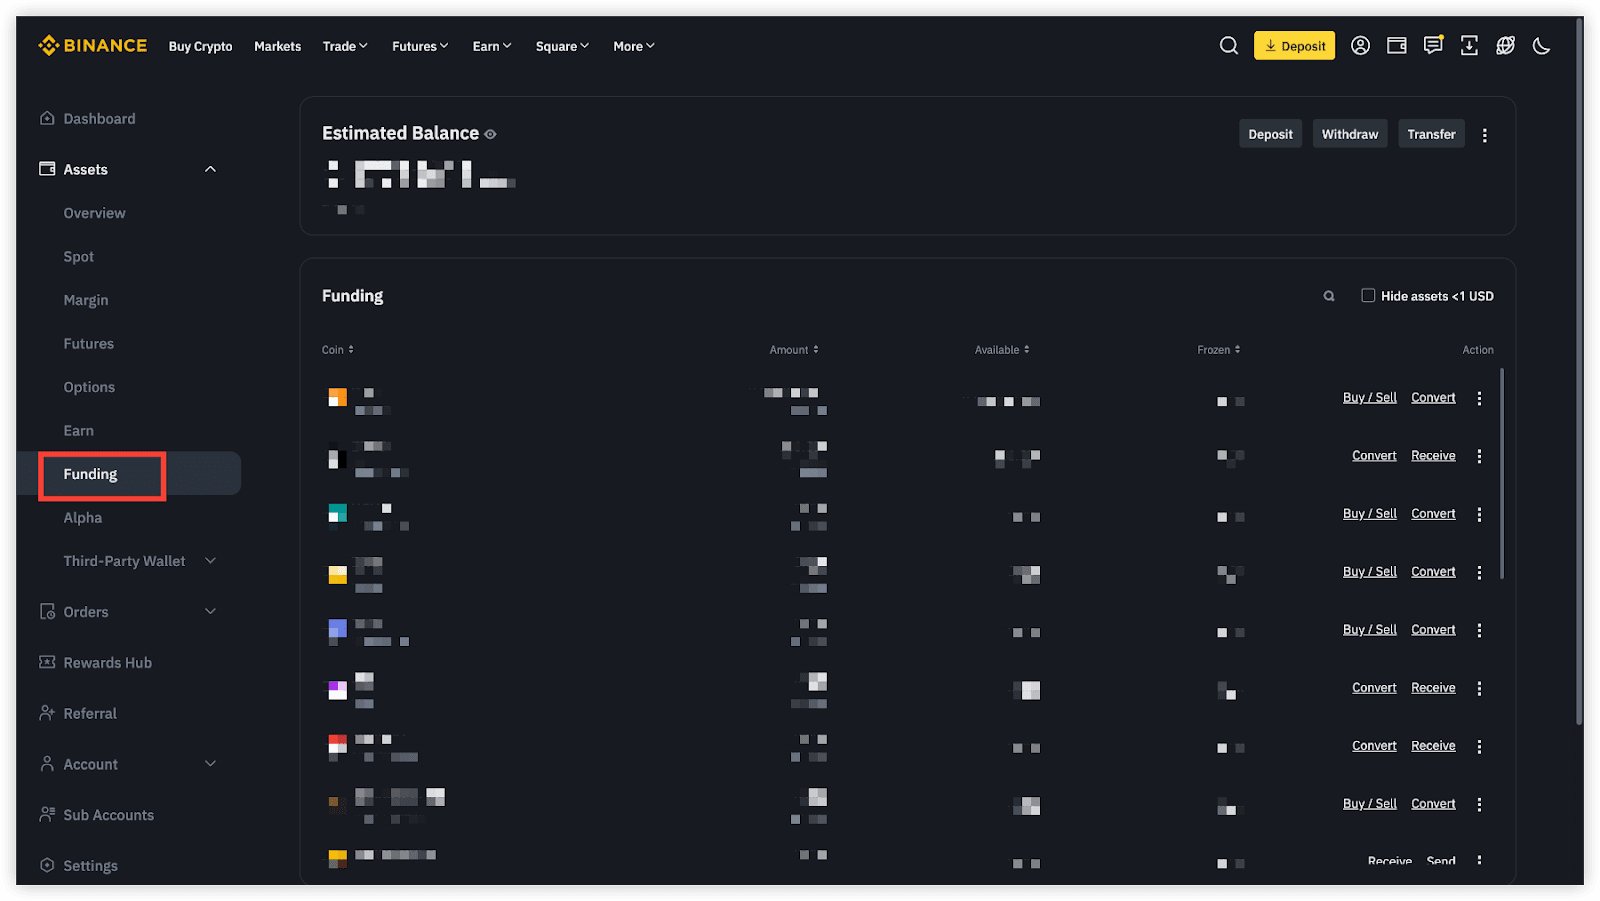Screen dimensions: 1600x901
Task: Click Convert in the blue coin row
Action: tap(1433, 630)
